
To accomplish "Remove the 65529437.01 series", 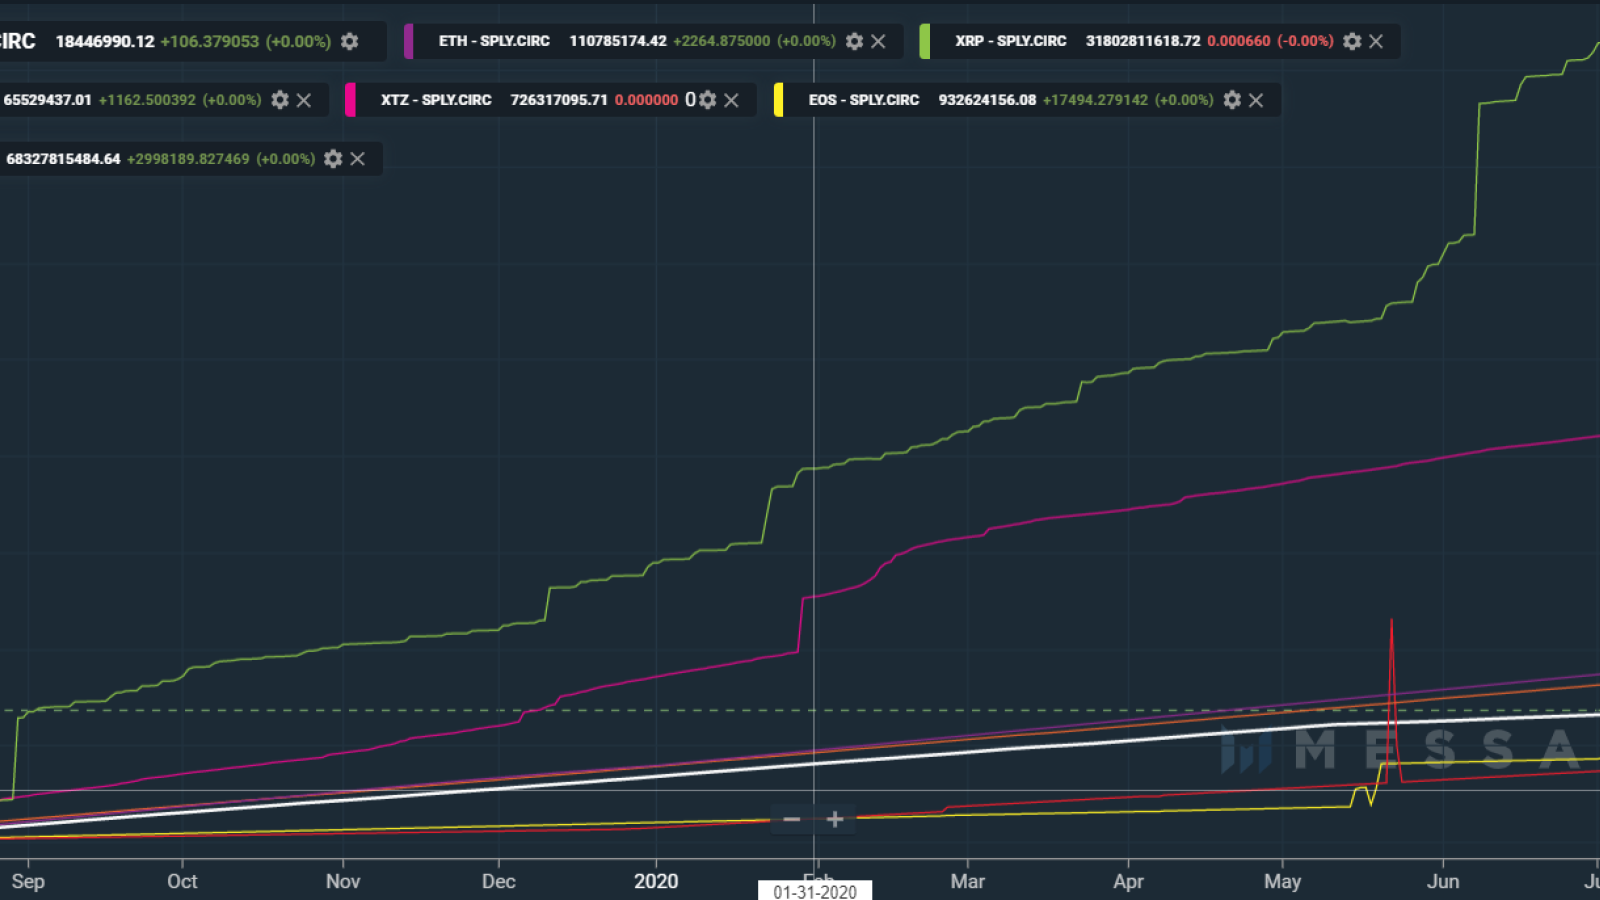I will (304, 100).
